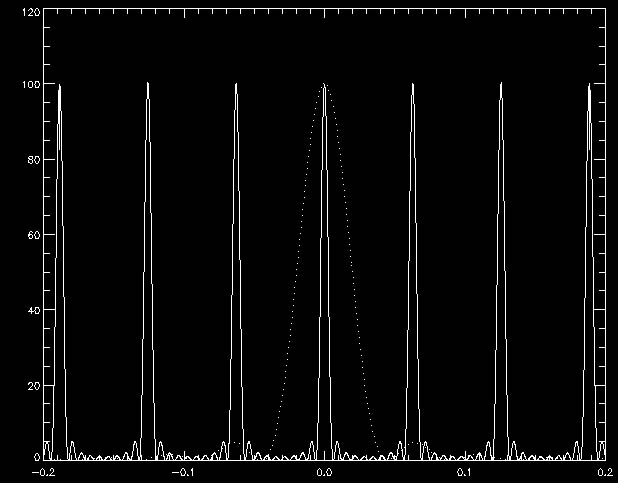Click the y-axis label 40
Image resolution: width=618 pixels, height=483 pixels.
(x=34, y=310)
